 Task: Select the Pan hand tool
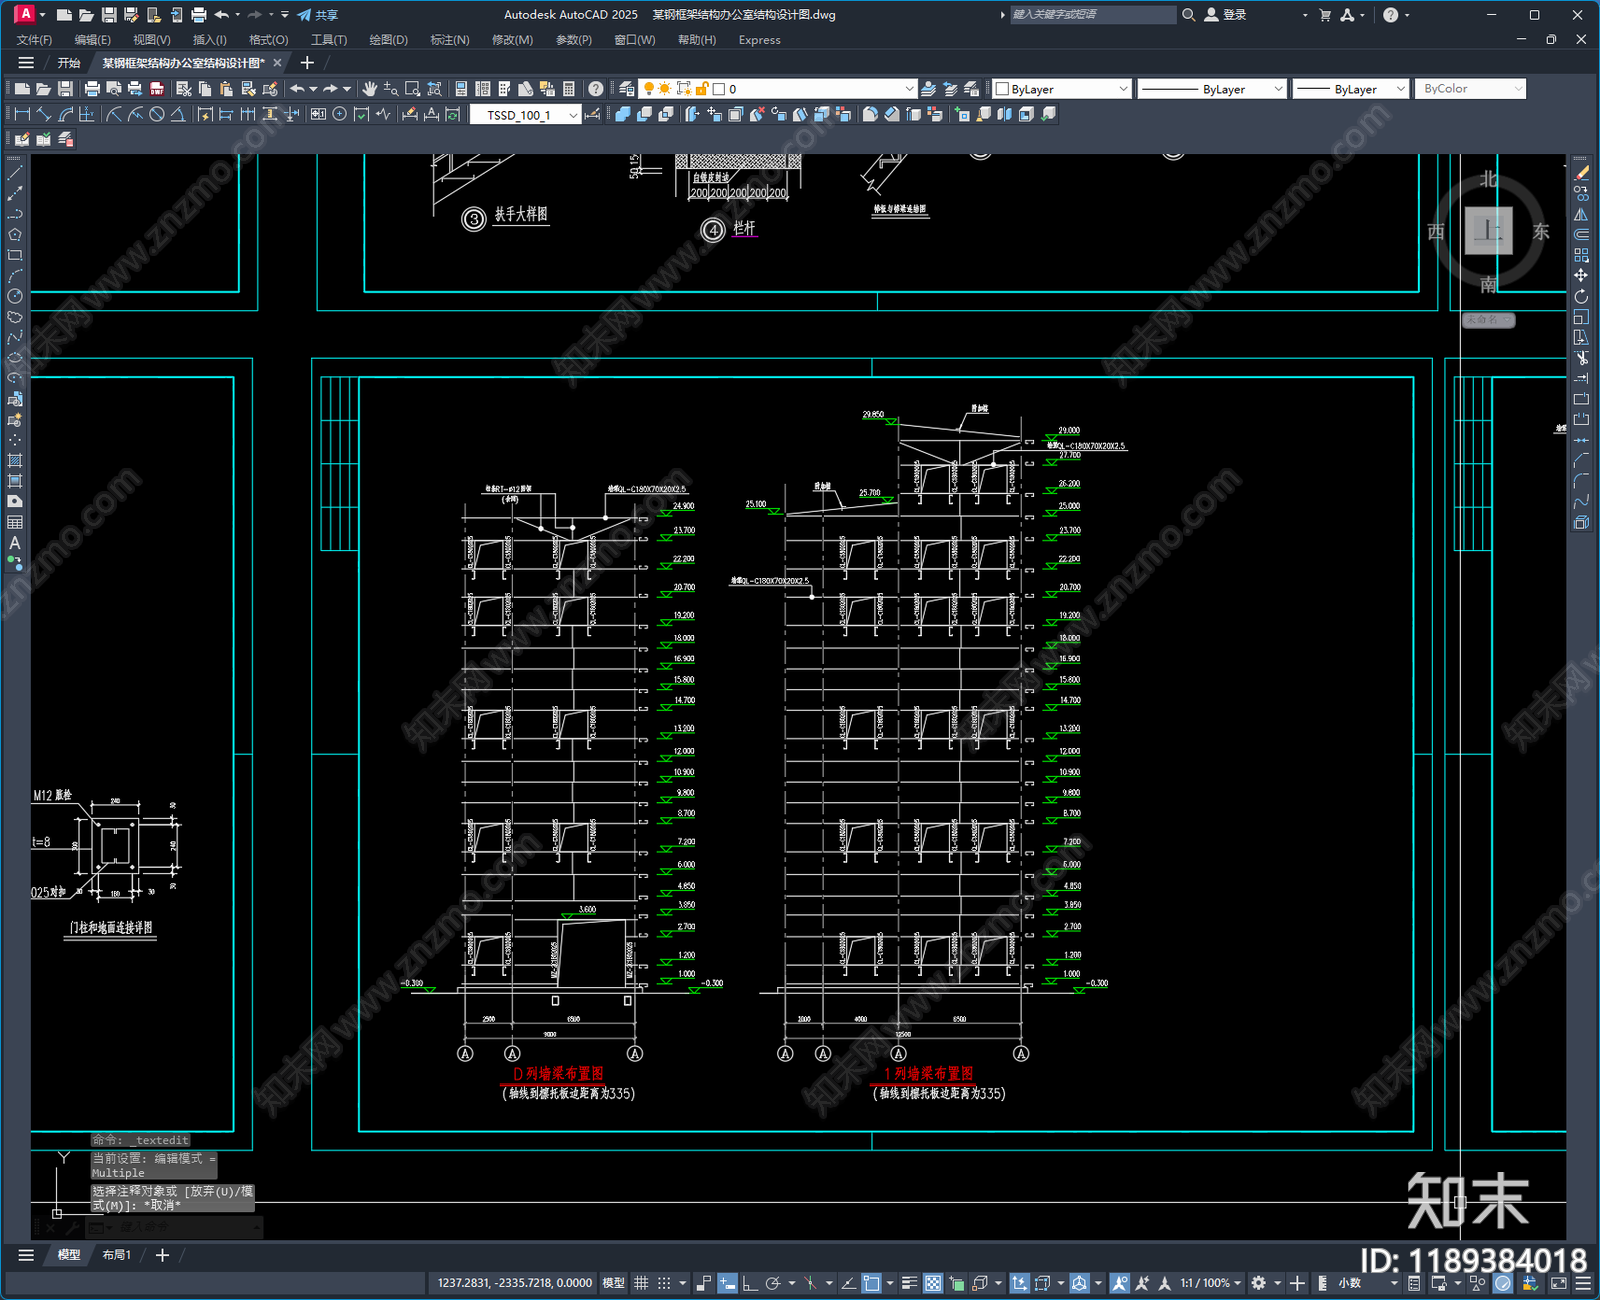[369, 89]
